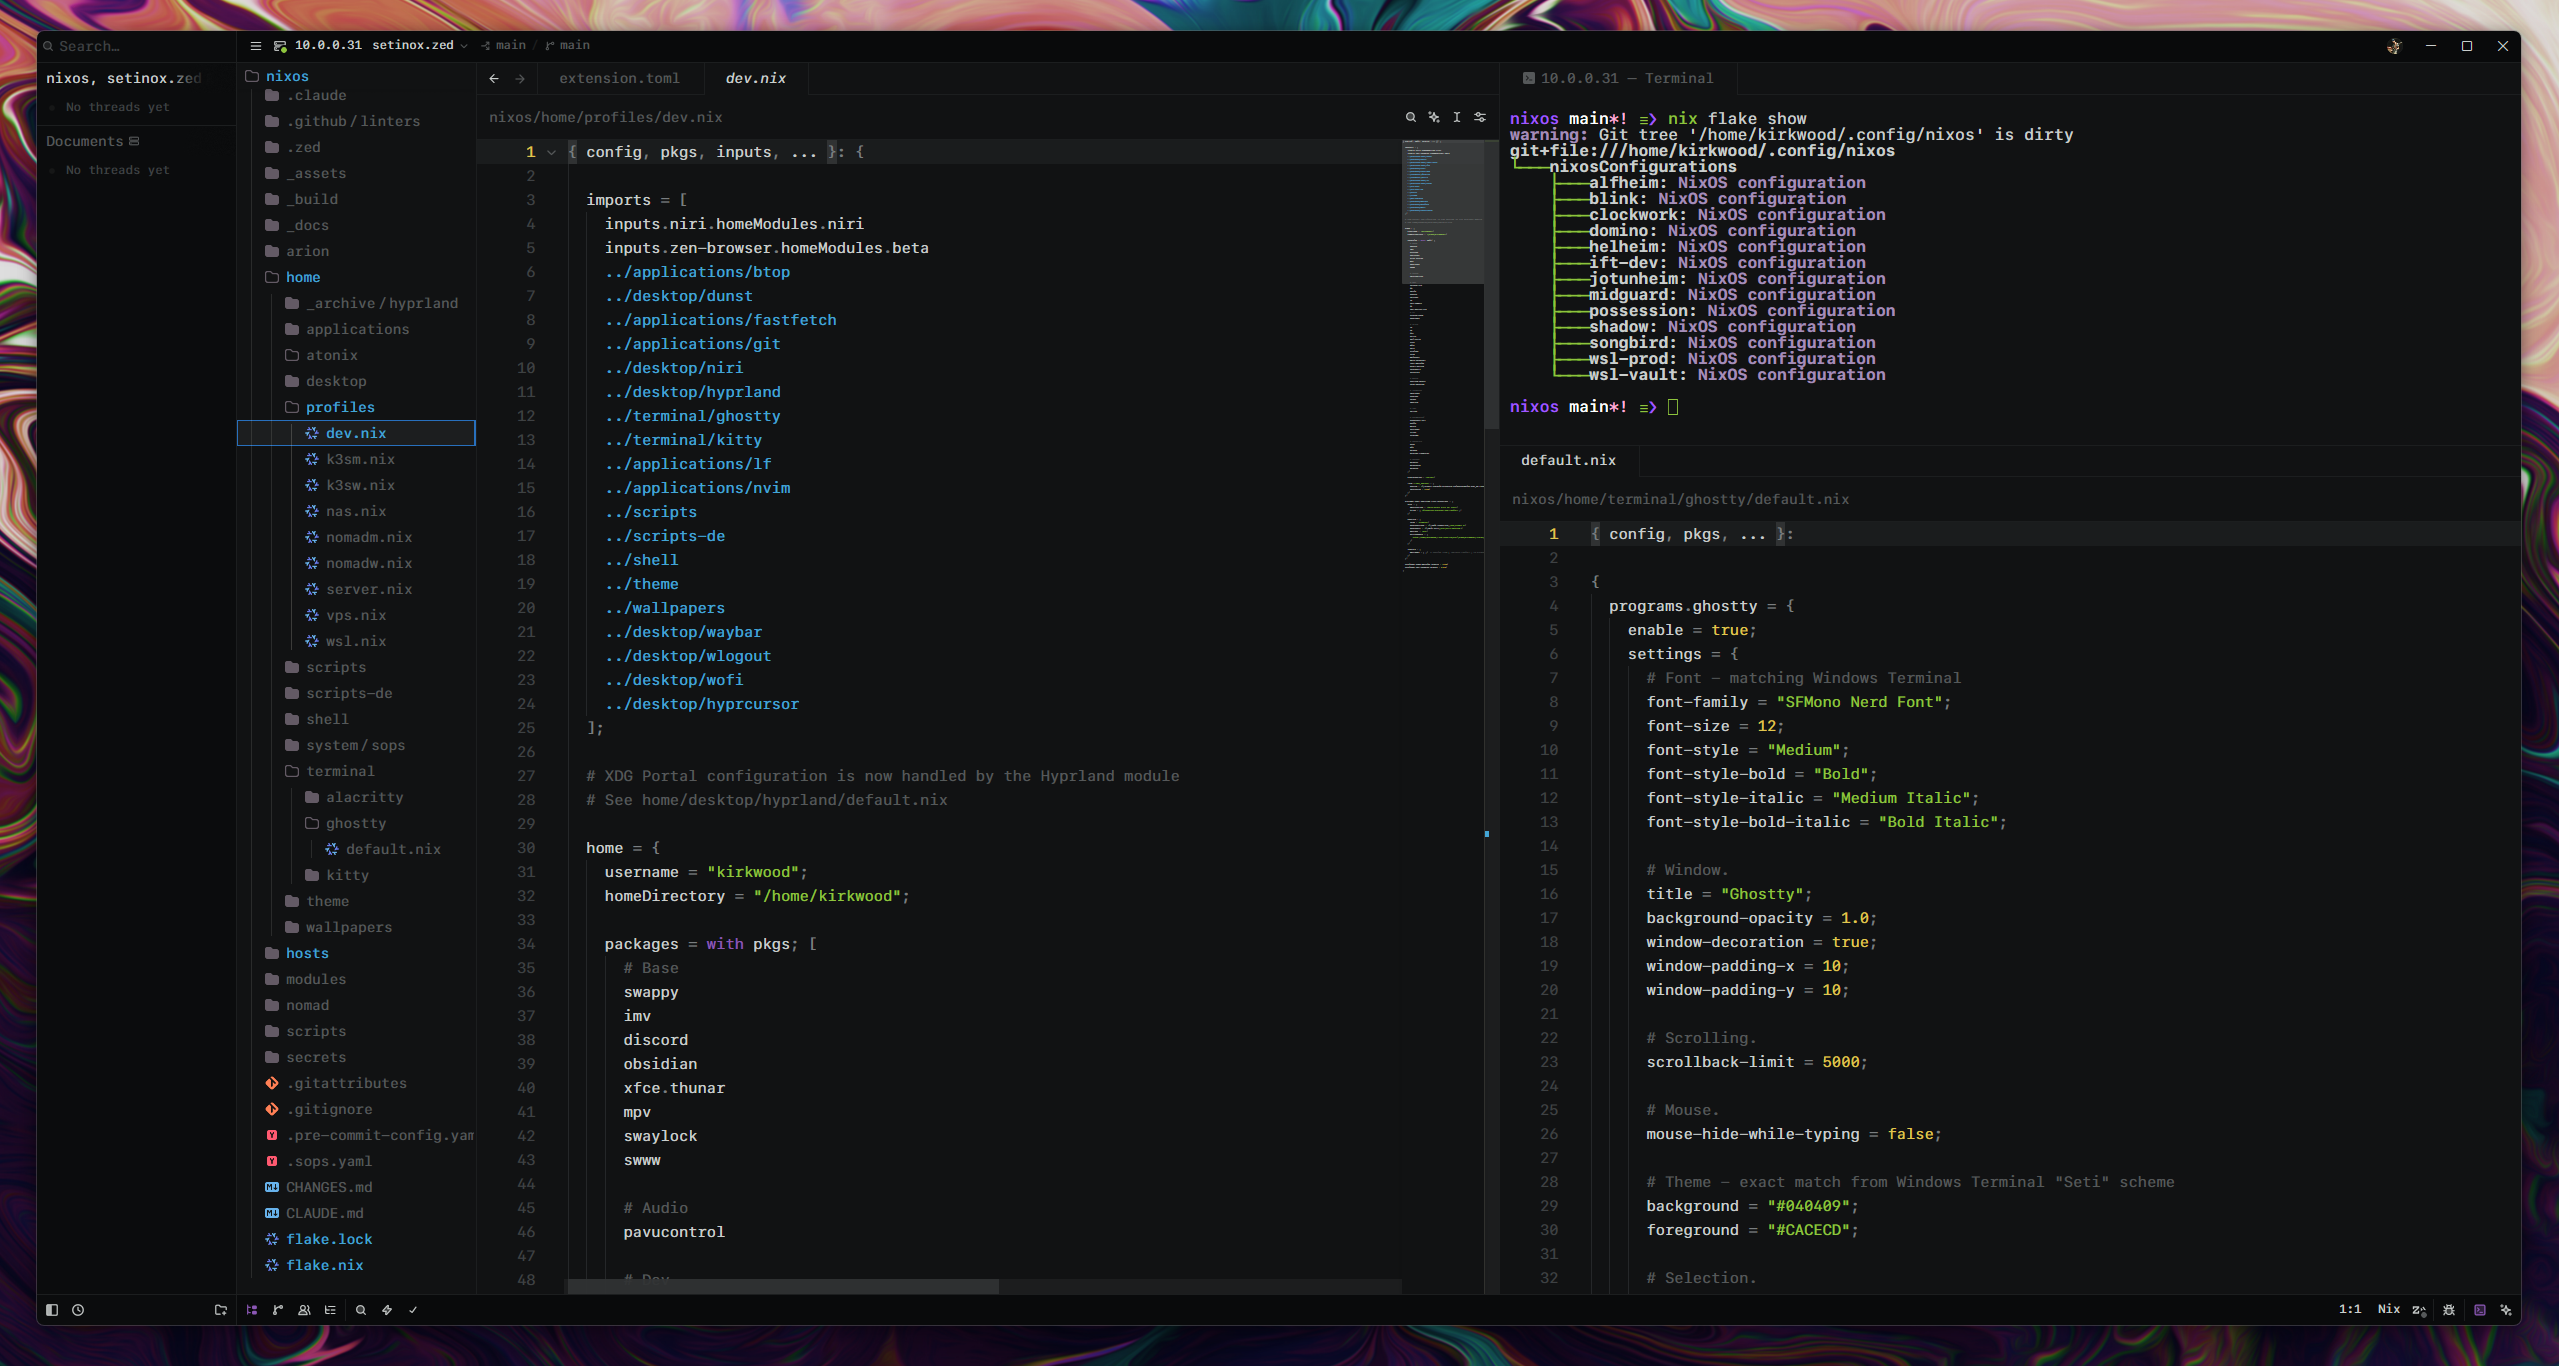This screenshot has width=2559, height=1366.
Task: Click the lightning bolt status icon
Action: pyautogui.click(x=387, y=1310)
